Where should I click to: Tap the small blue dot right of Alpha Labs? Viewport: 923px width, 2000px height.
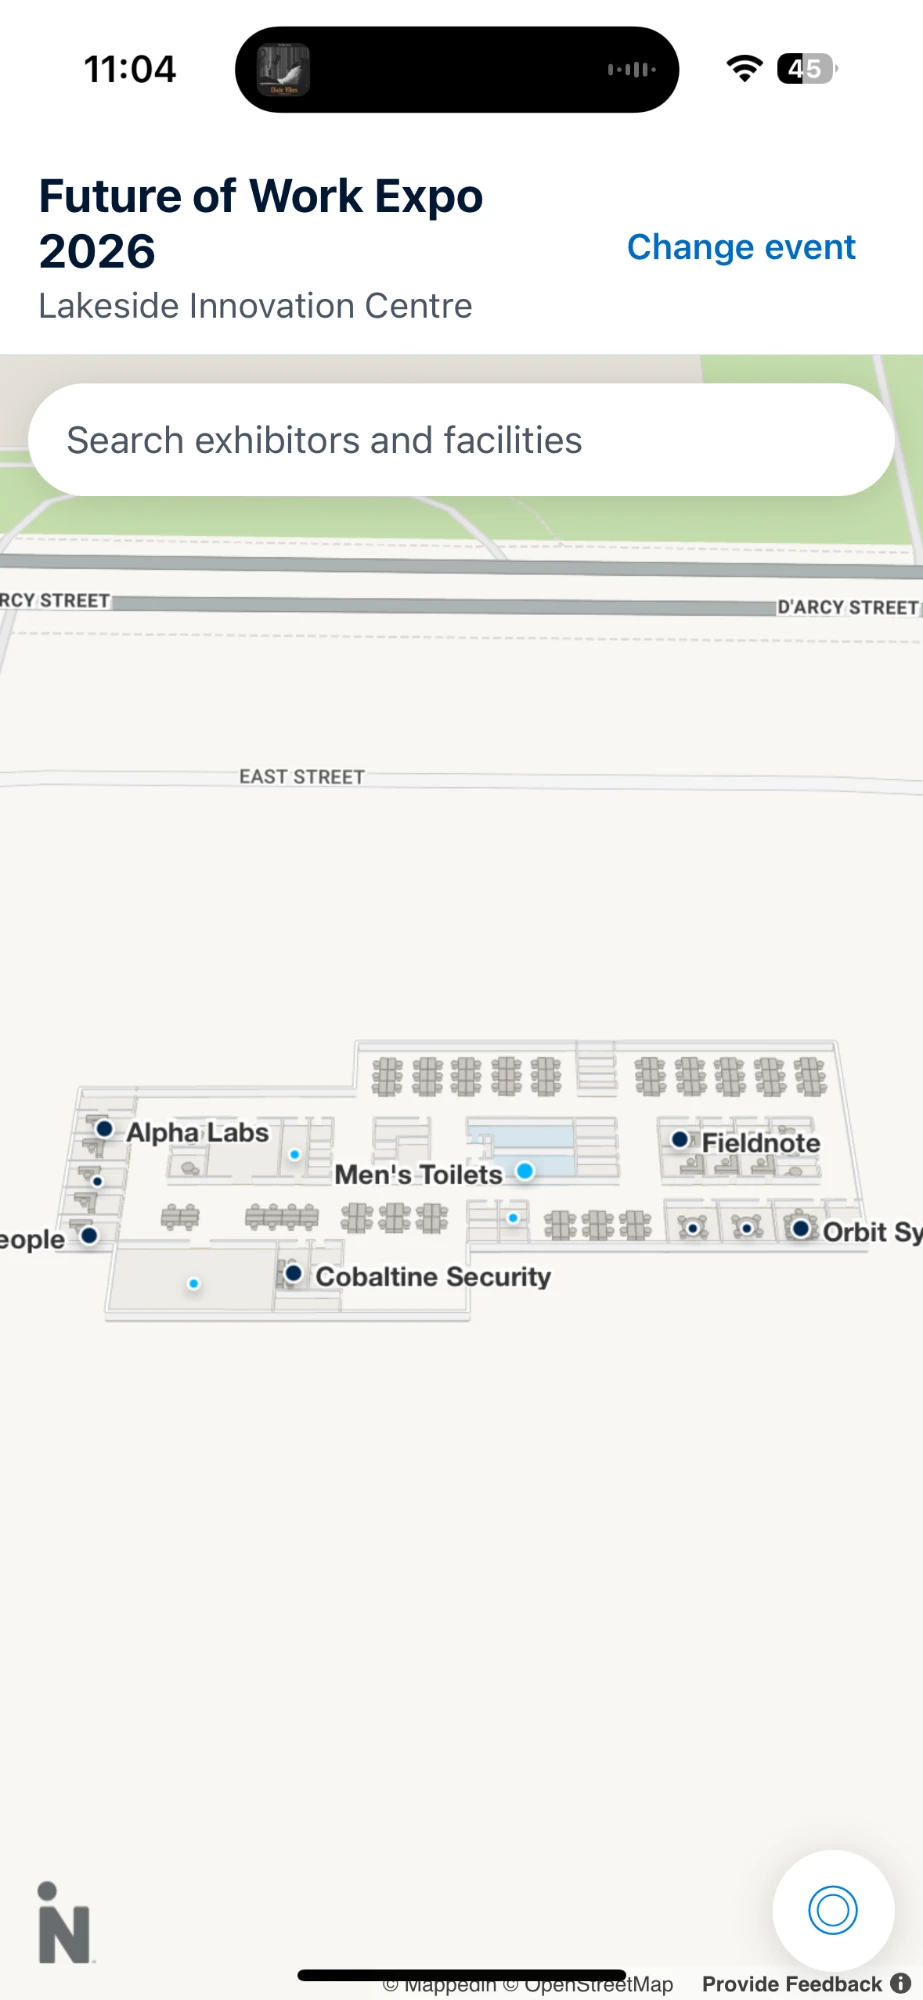coord(295,1154)
